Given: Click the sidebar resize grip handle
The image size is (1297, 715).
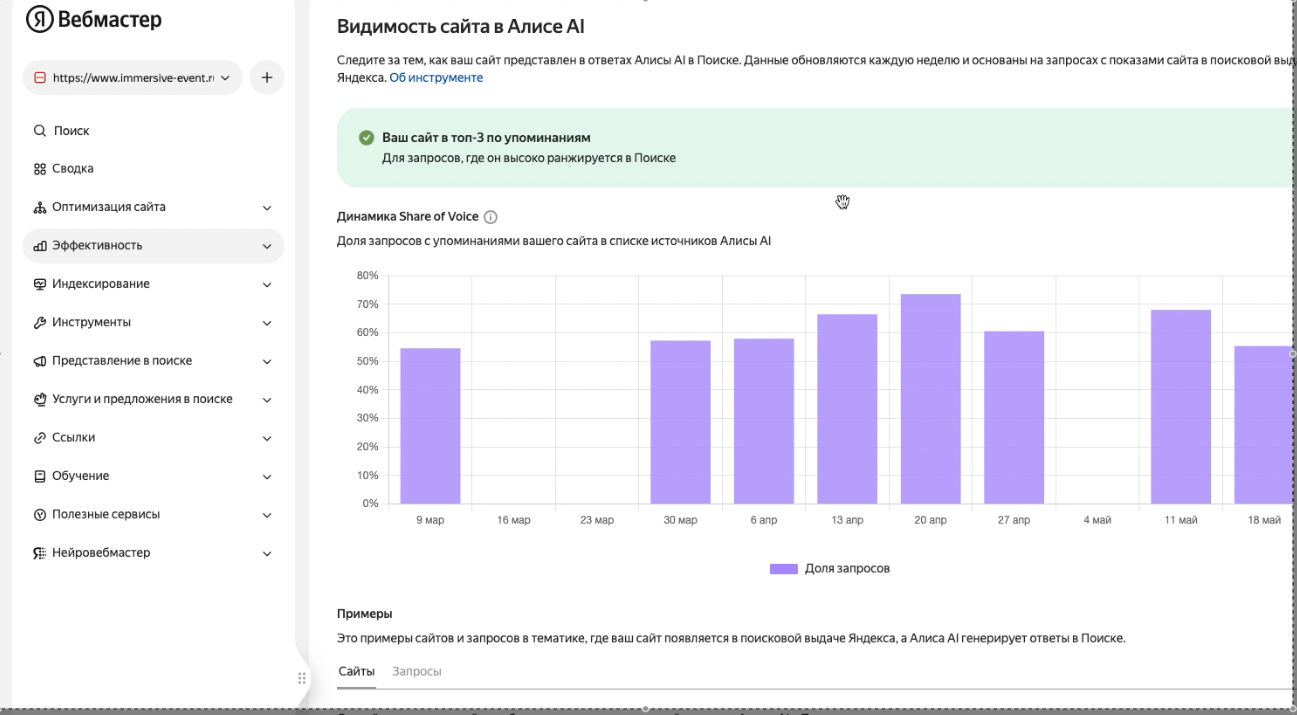Looking at the screenshot, I should 302,678.
